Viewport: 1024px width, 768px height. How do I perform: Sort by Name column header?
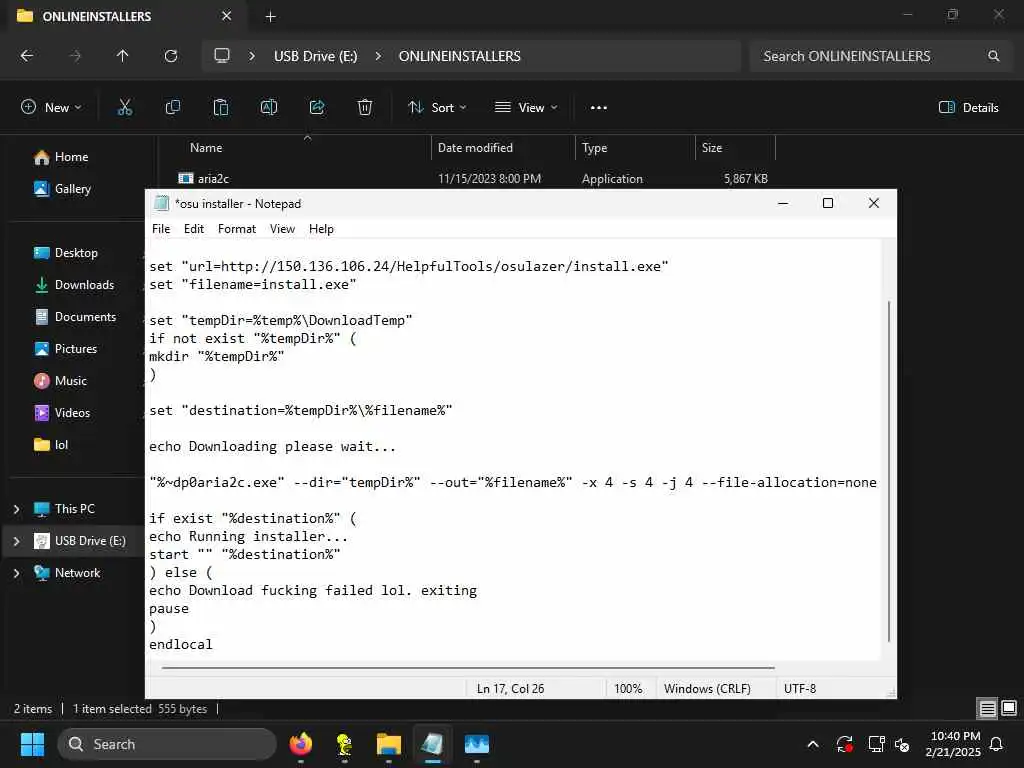point(206,148)
